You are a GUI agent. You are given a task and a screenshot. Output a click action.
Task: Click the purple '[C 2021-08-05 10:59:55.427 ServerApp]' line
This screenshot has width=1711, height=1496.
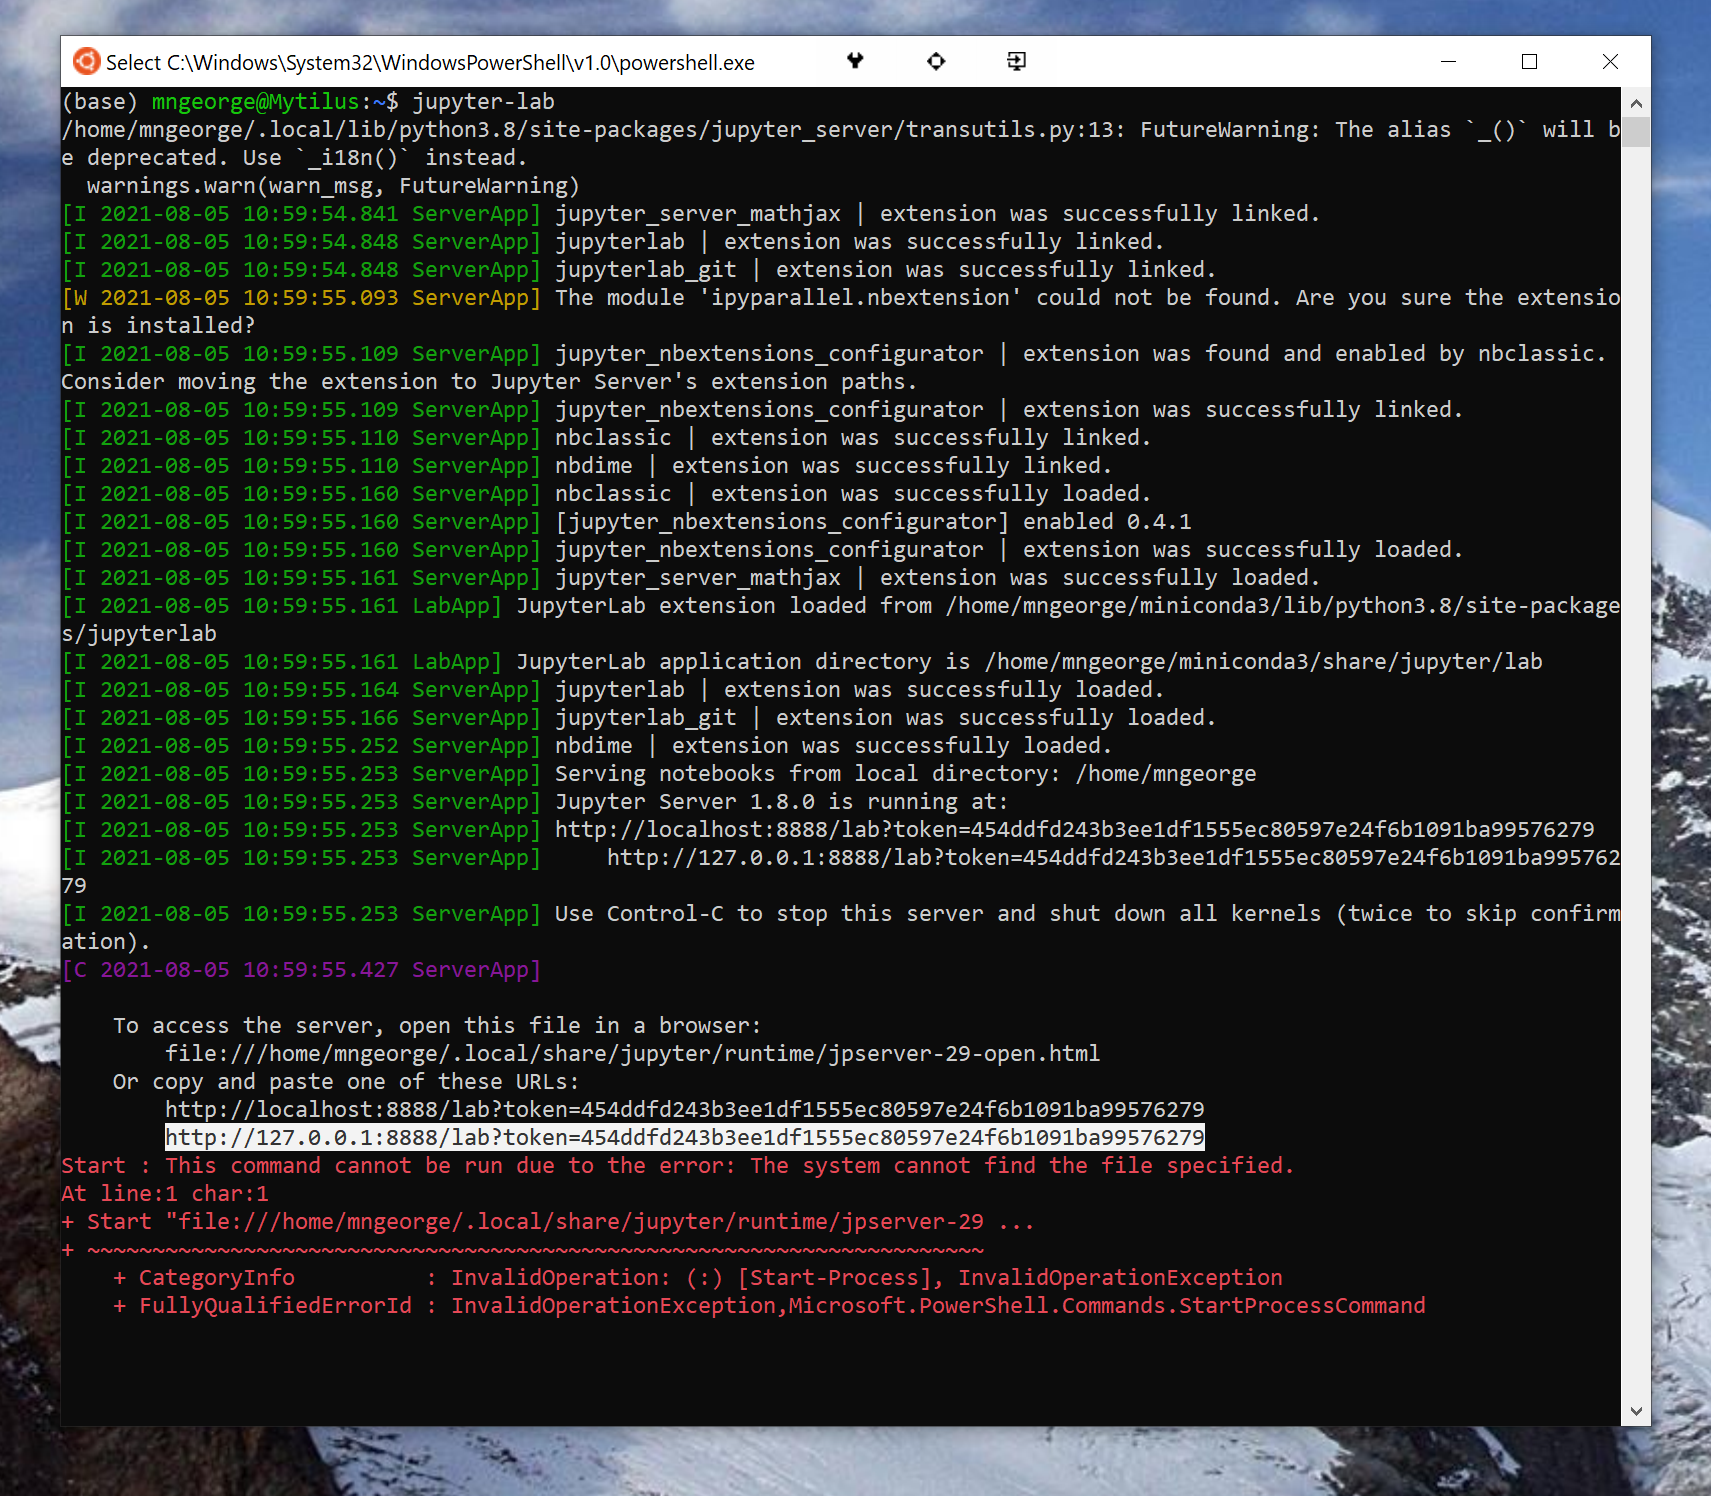[x=301, y=969]
